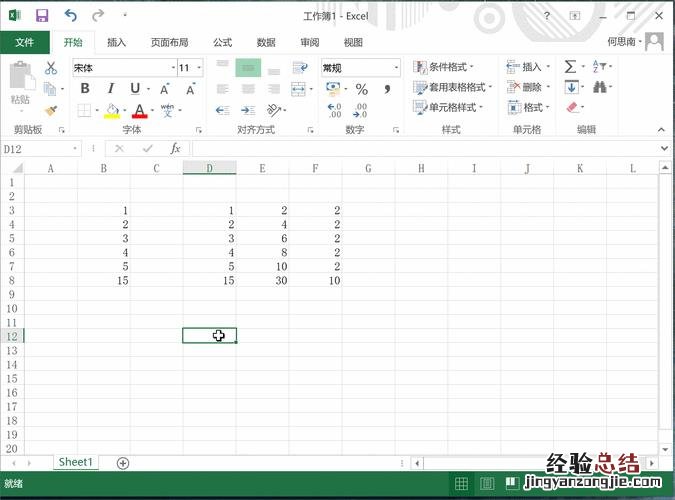Select the Sheet1 tab

[76, 462]
